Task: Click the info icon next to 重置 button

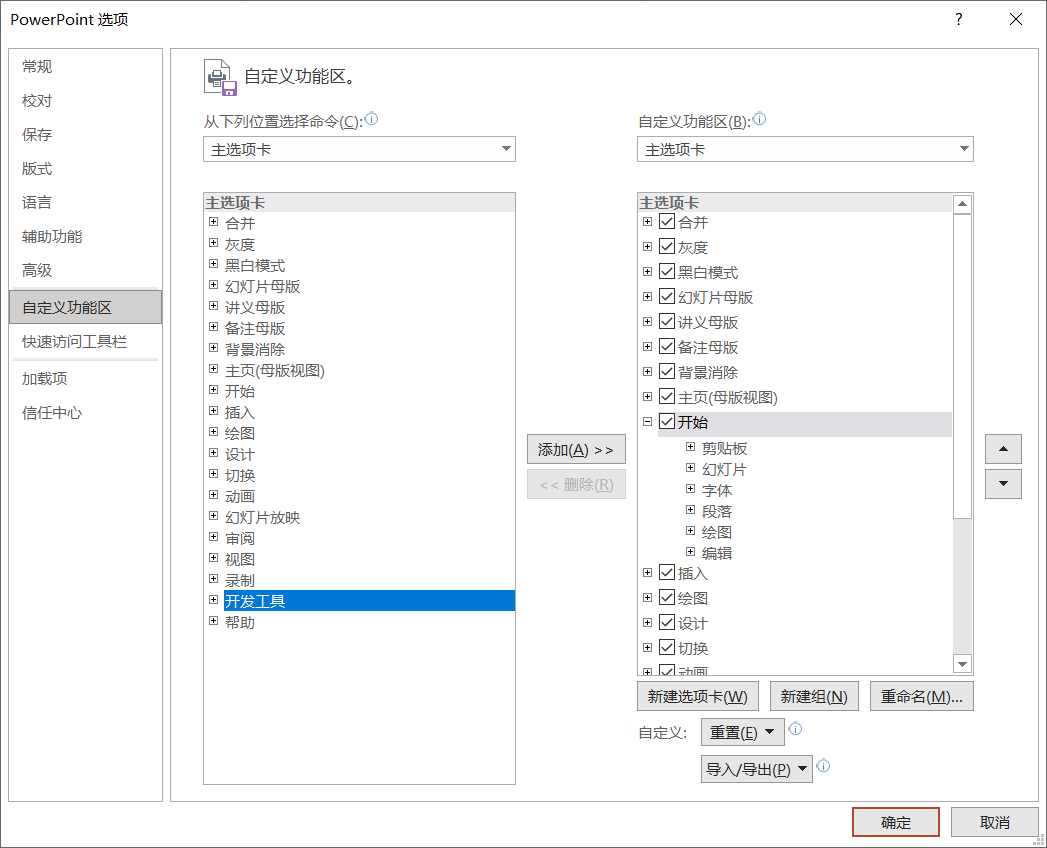Action: [x=795, y=728]
